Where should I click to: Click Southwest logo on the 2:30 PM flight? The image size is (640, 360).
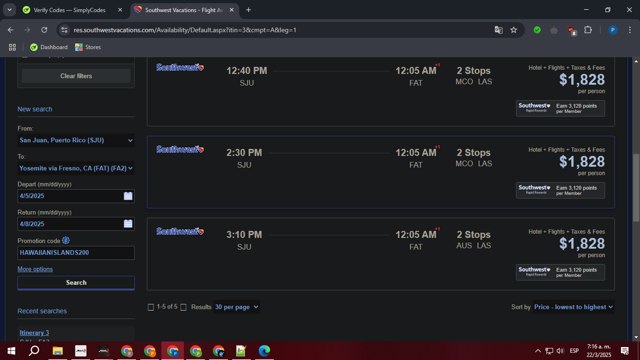pos(180,149)
